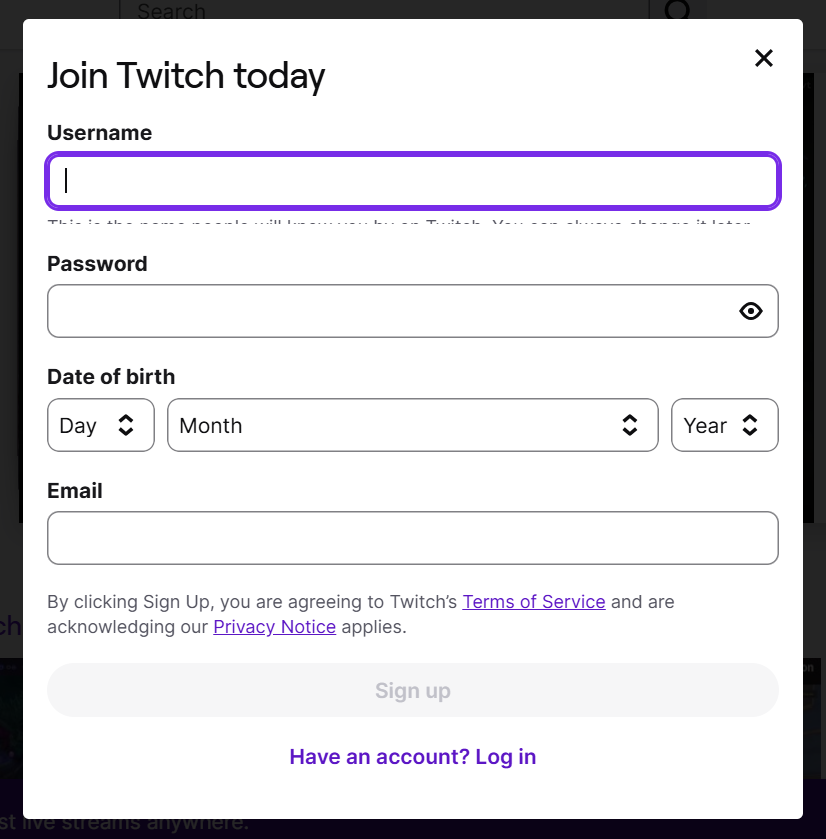Click the Username field label

click(x=99, y=133)
